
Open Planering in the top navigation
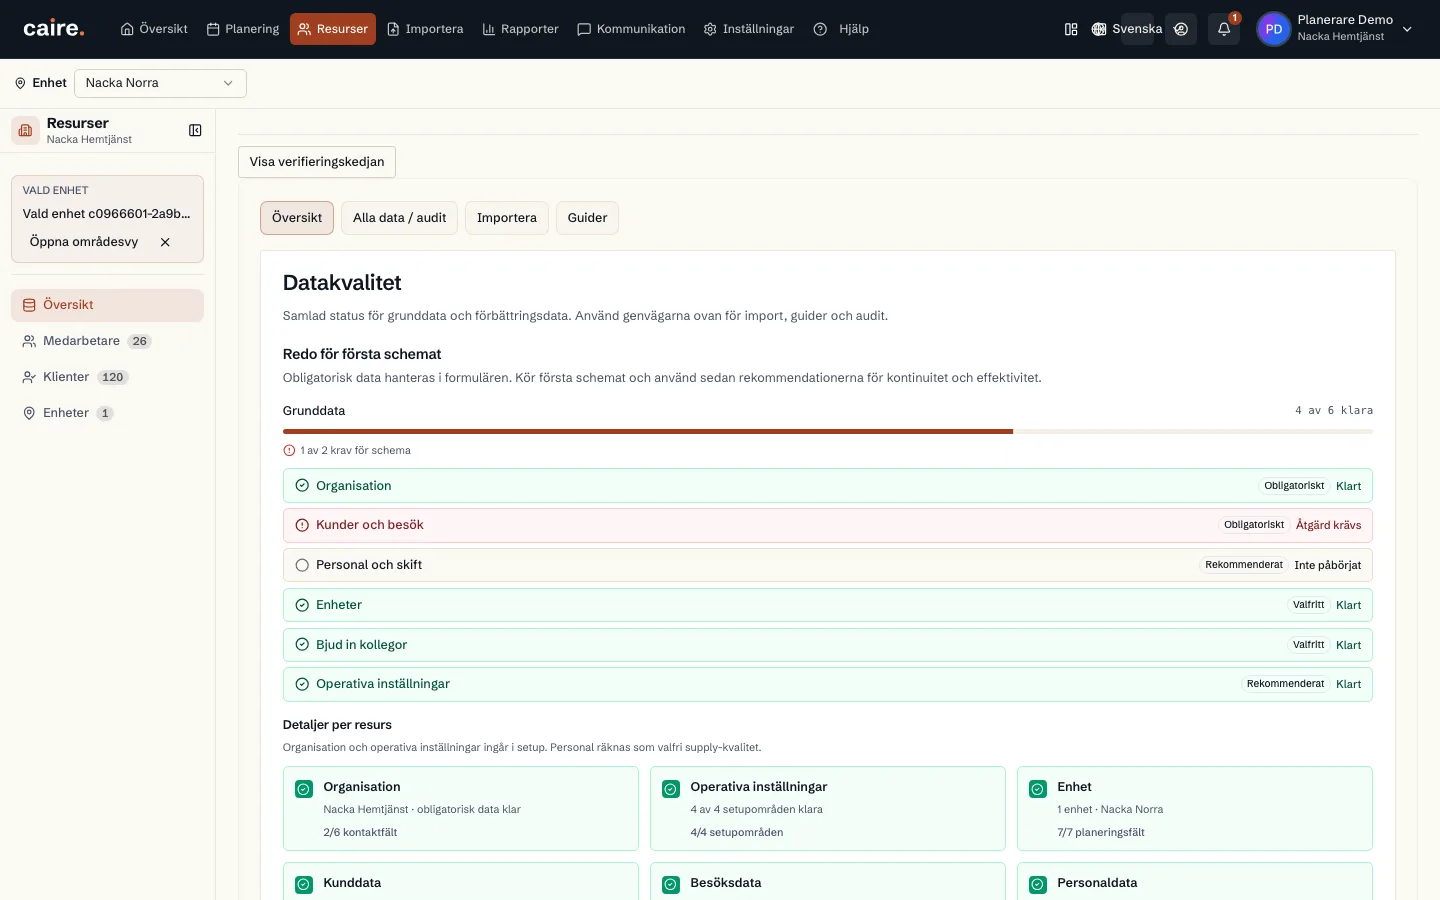tap(243, 29)
